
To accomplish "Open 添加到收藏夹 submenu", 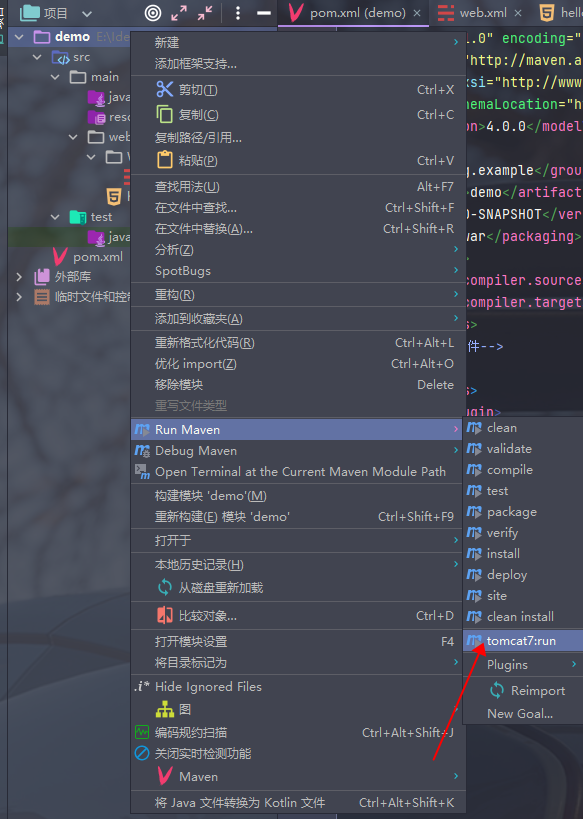I will (298, 319).
